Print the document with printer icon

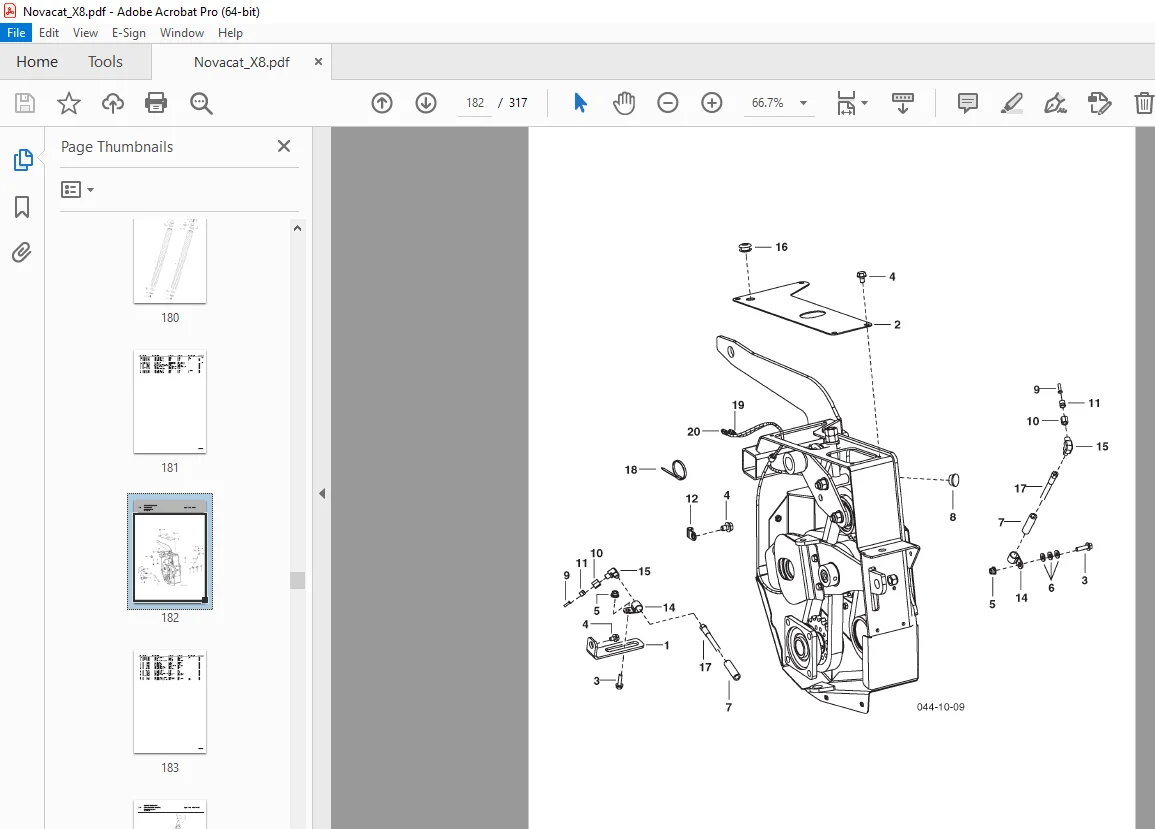tap(156, 103)
